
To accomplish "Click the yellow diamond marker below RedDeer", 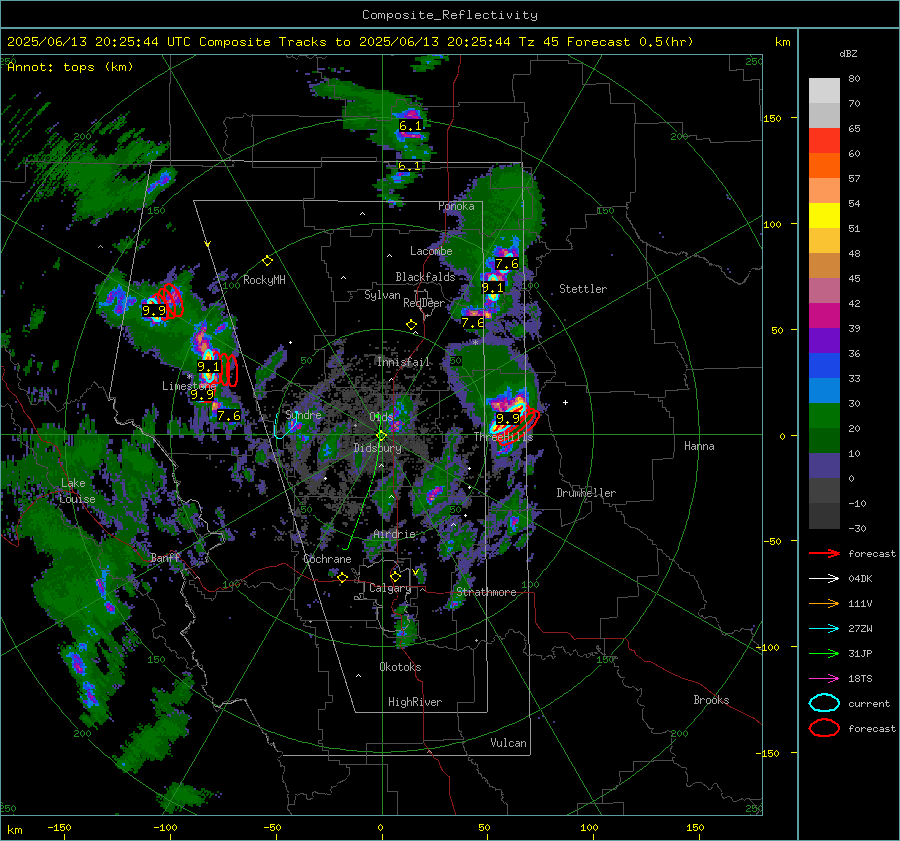I will 411,325.
